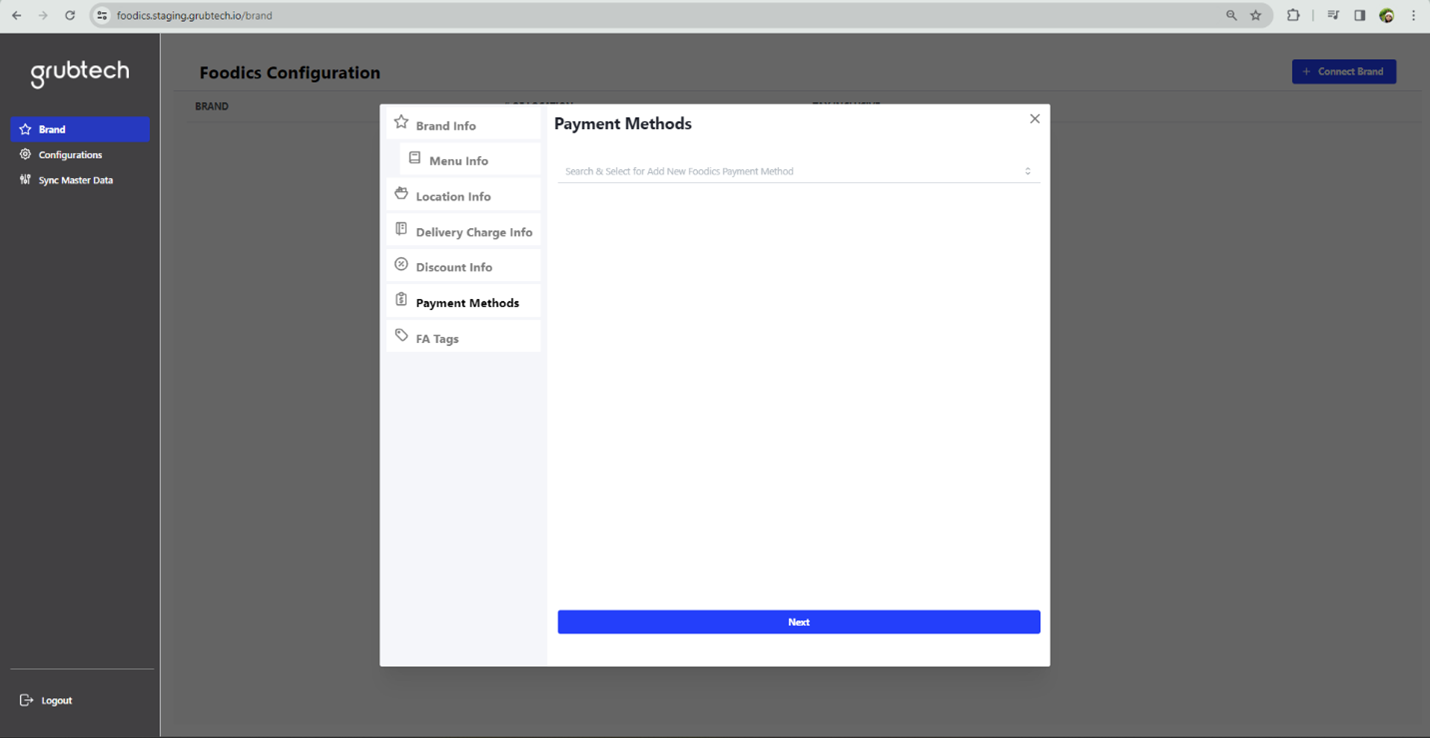Click the Foodics Configuration page title

pos(290,73)
